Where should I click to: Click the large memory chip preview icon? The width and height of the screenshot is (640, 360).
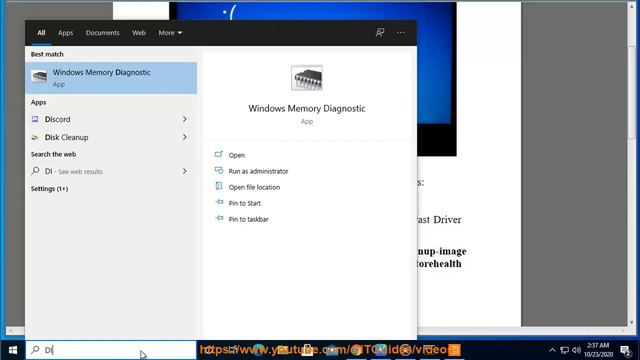[307, 78]
